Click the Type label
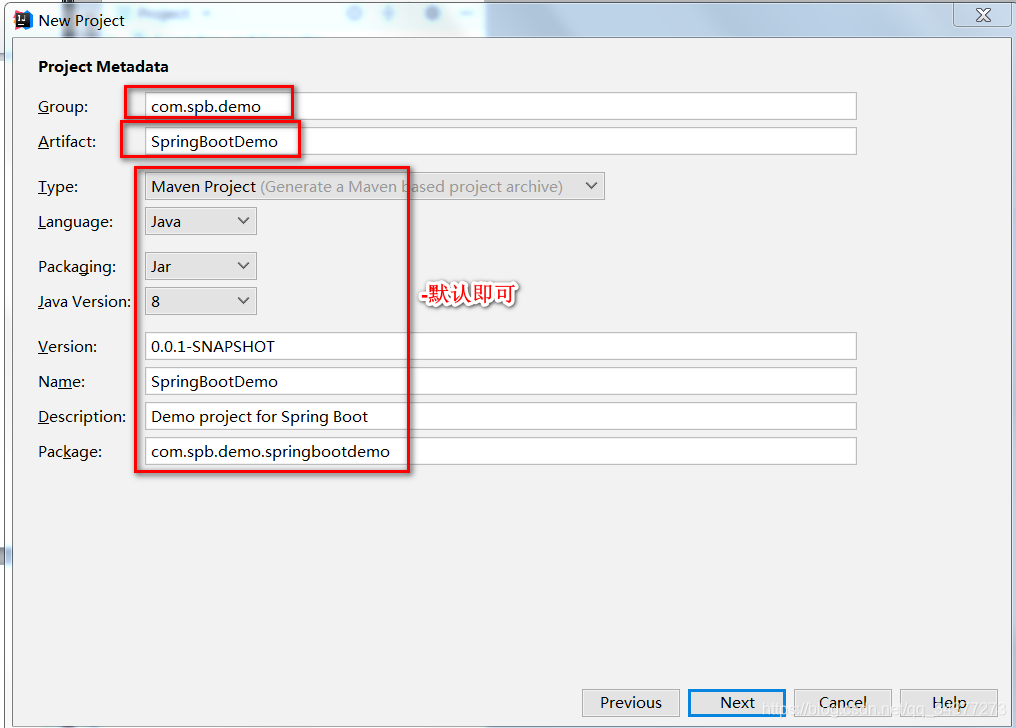 click(58, 187)
